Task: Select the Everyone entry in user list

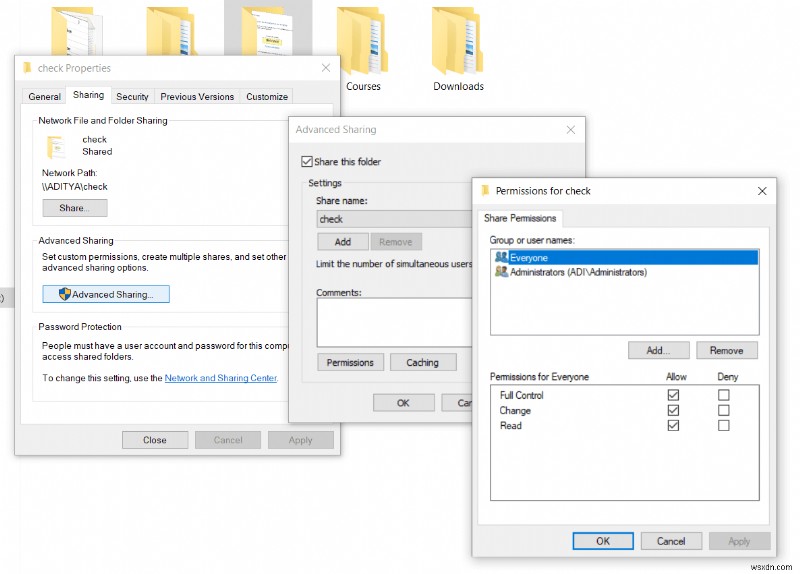Action: (624, 257)
